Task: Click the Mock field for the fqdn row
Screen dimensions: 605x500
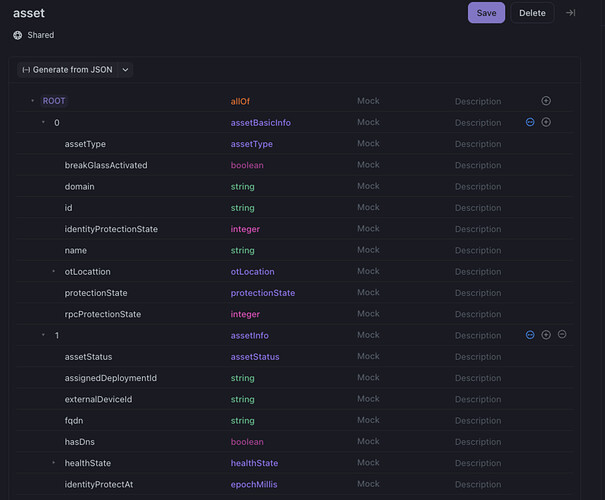Action: [x=368, y=420]
